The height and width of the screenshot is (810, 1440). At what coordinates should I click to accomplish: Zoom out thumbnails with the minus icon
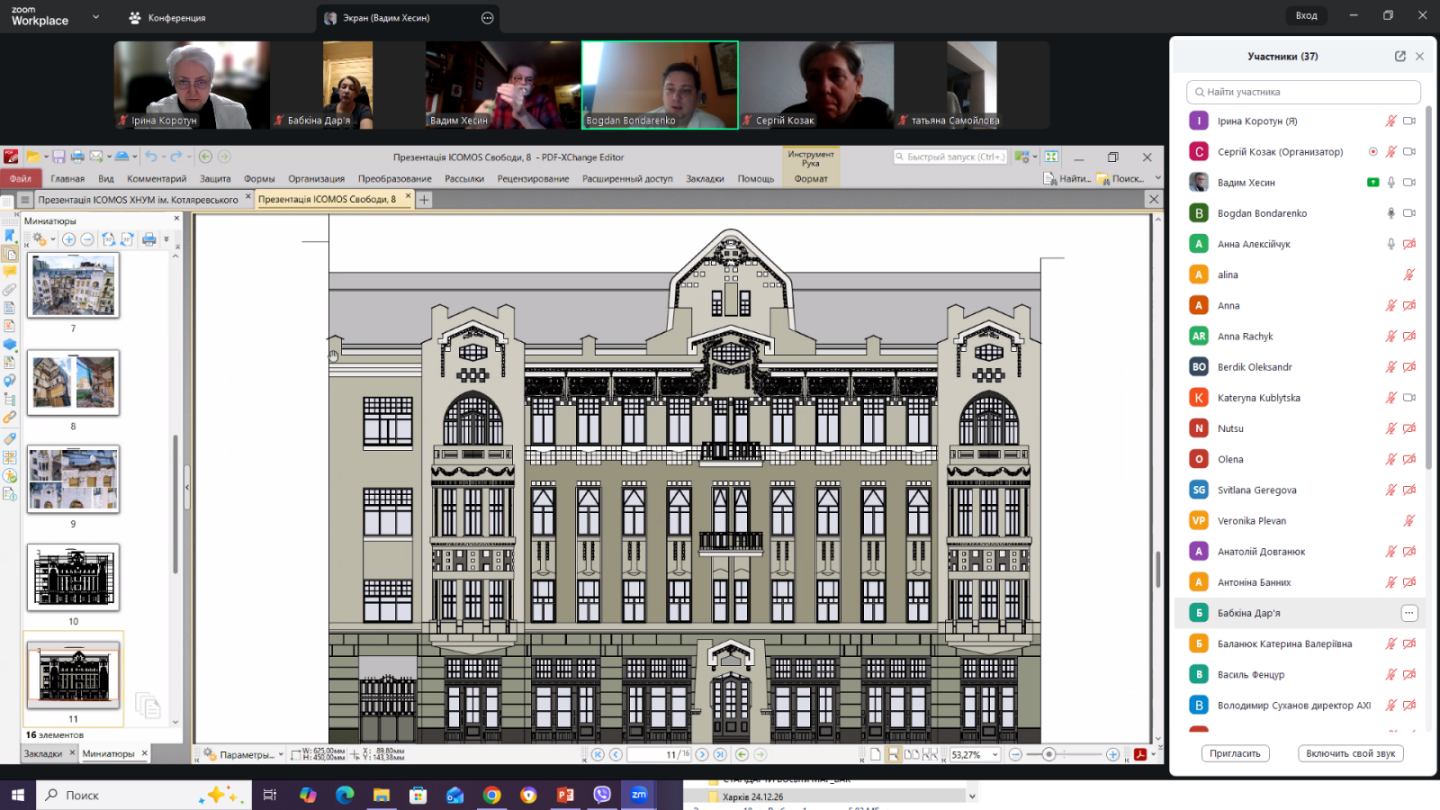pyautogui.click(x=87, y=239)
